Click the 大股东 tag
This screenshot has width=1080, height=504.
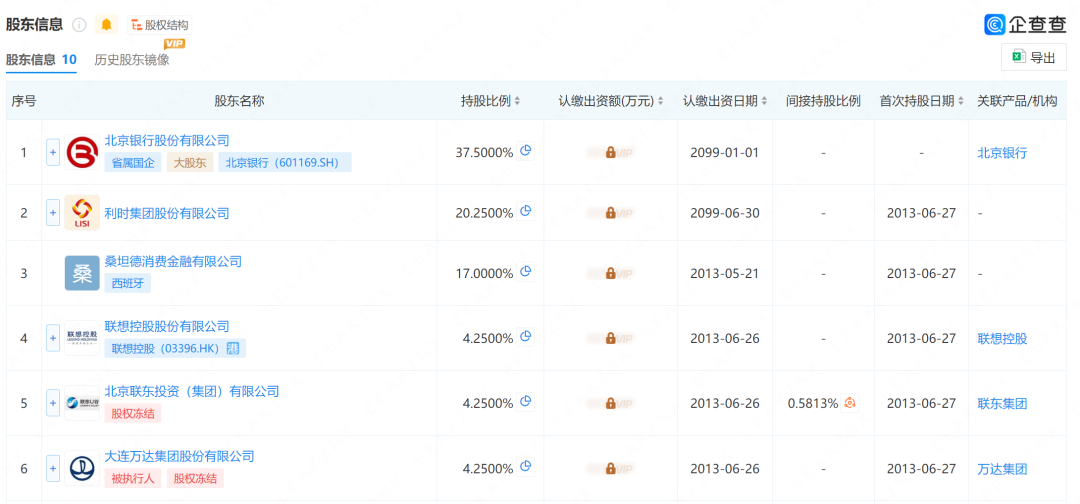click(x=190, y=162)
